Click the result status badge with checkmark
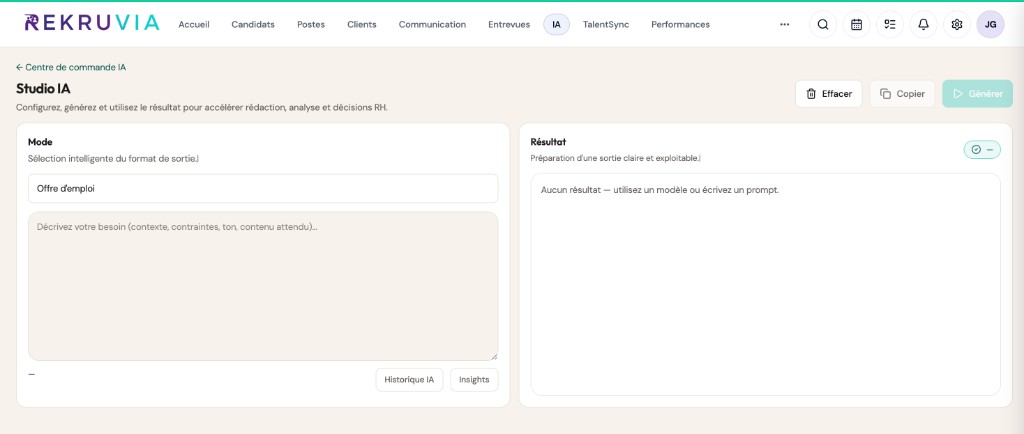1024x434 pixels. coord(982,149)
